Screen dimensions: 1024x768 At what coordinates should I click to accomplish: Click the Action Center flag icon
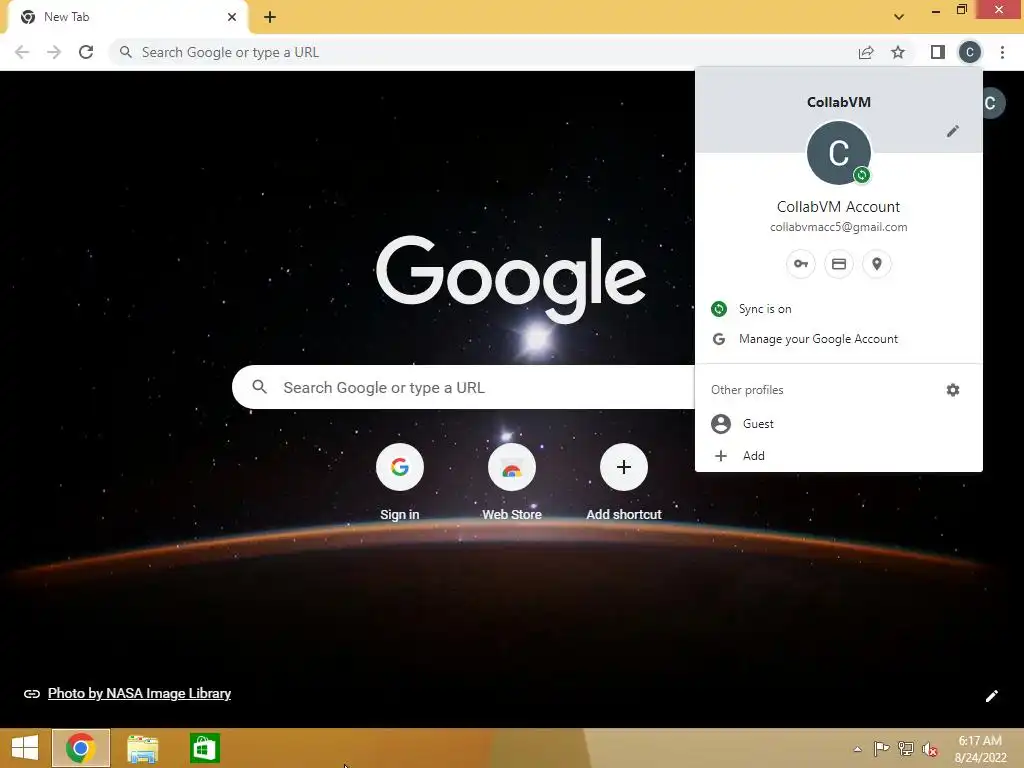(x=881, y=749)
